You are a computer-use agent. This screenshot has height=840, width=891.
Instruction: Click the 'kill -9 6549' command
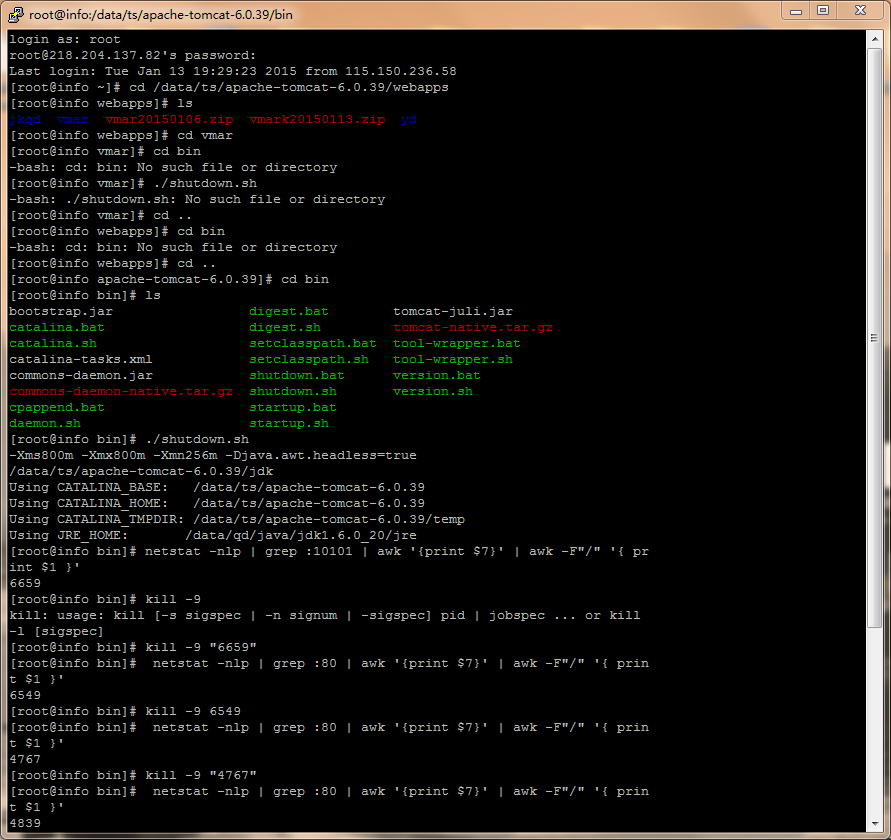(x=193, y=711)
